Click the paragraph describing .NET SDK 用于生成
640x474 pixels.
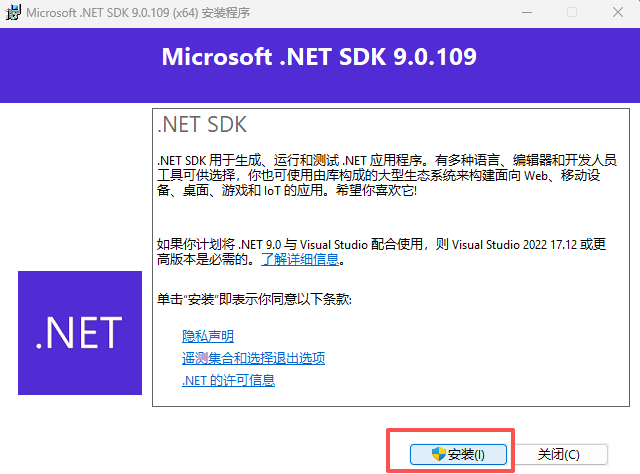(x=387, y=175)
